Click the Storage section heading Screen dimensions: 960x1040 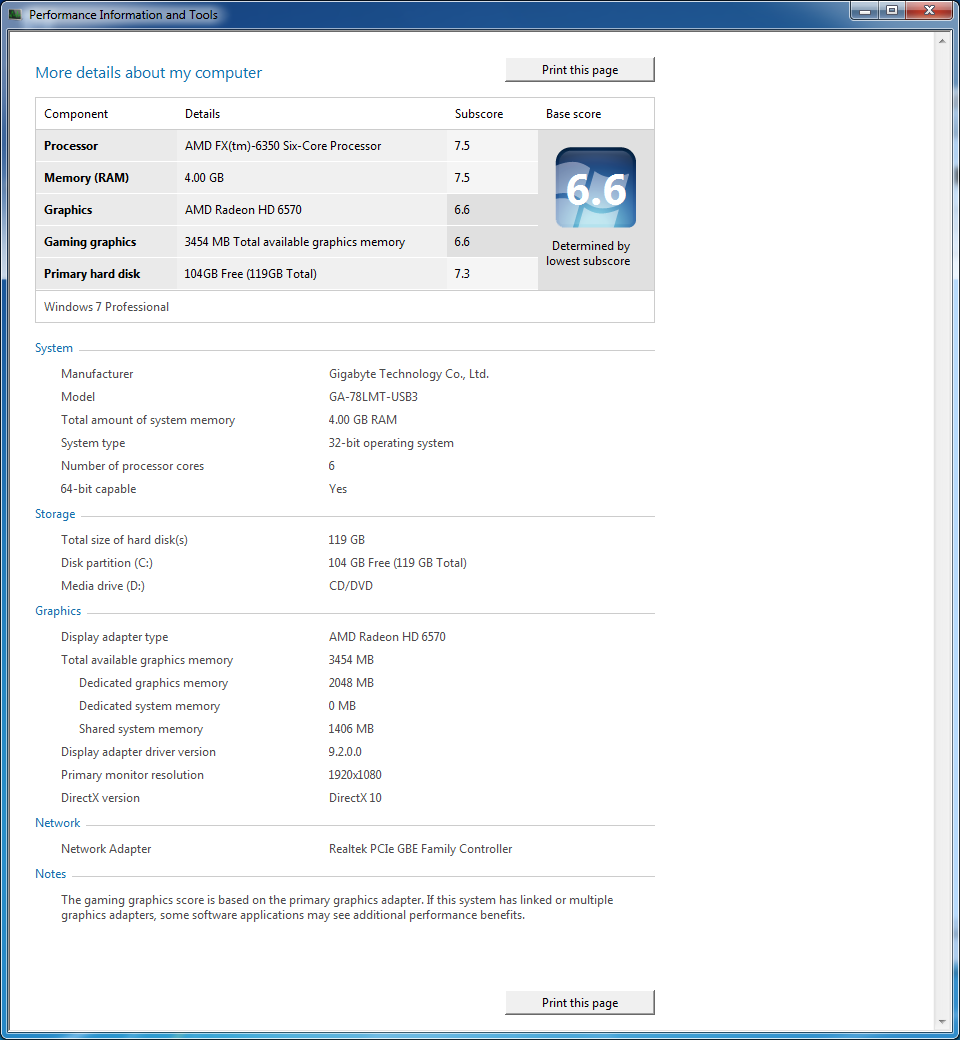55,514
